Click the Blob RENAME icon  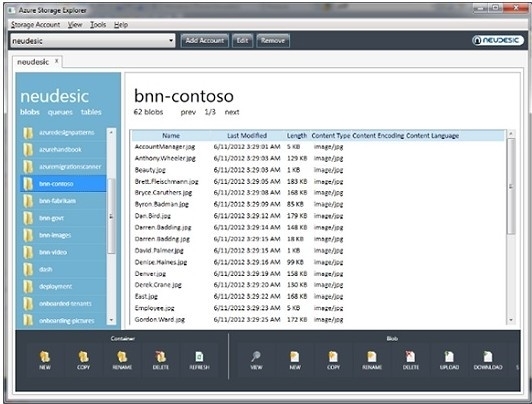[x=372, y=357]
